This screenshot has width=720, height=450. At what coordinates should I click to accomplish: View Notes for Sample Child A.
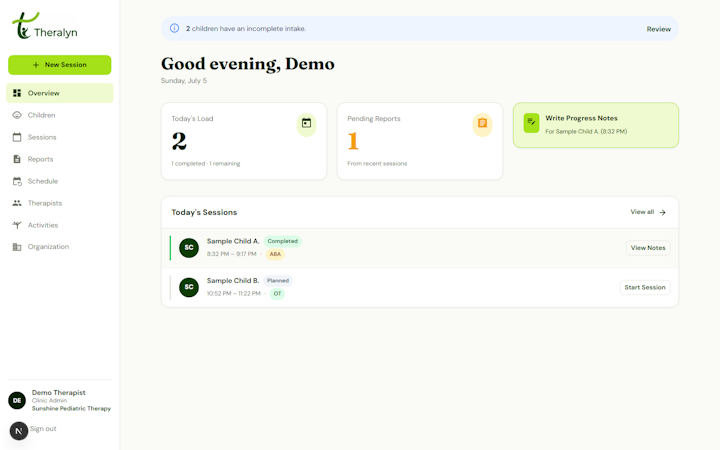pyautogui.click(x=648, y=248)
